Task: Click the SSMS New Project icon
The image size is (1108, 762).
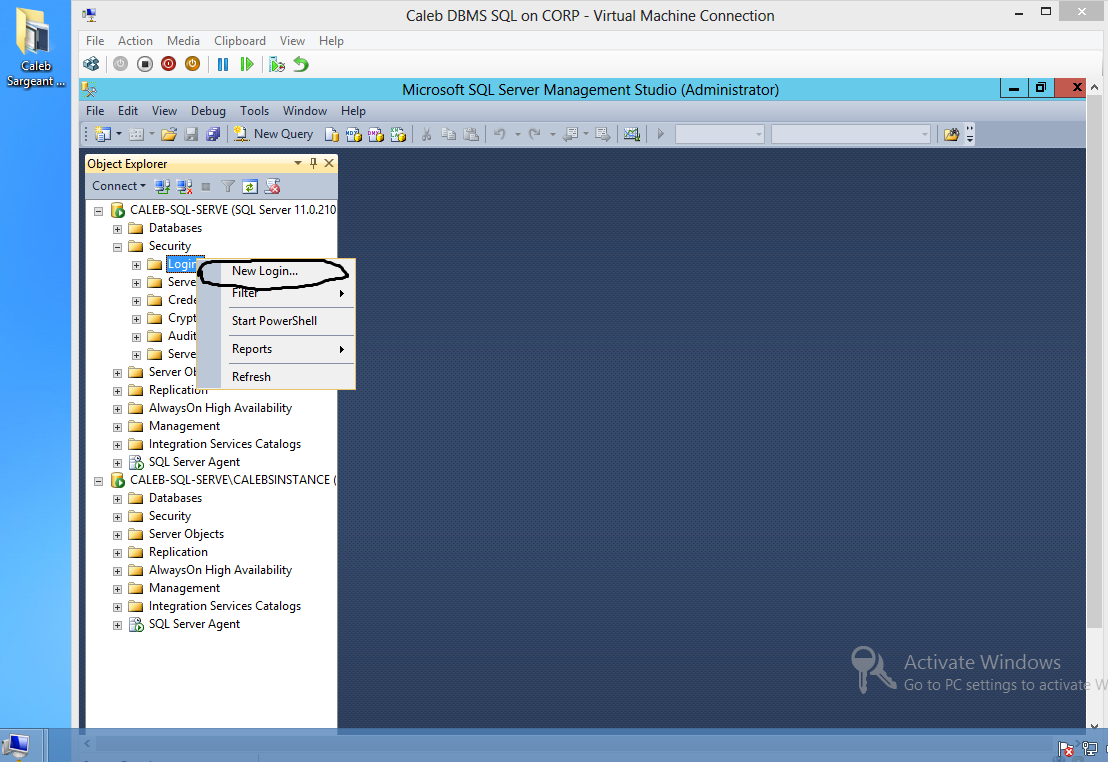Action: [x=103, y=134]
